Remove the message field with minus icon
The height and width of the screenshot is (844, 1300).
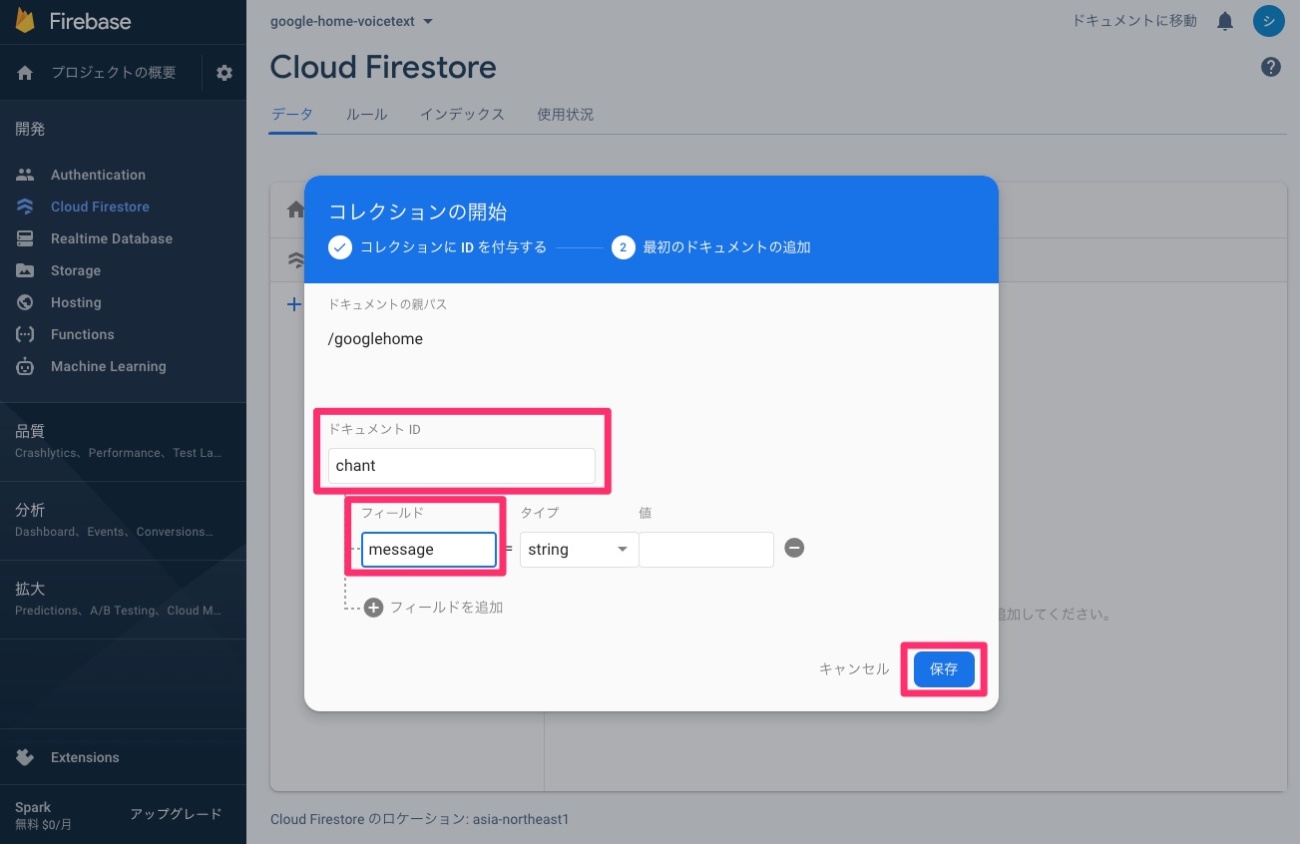coord(794,548)
